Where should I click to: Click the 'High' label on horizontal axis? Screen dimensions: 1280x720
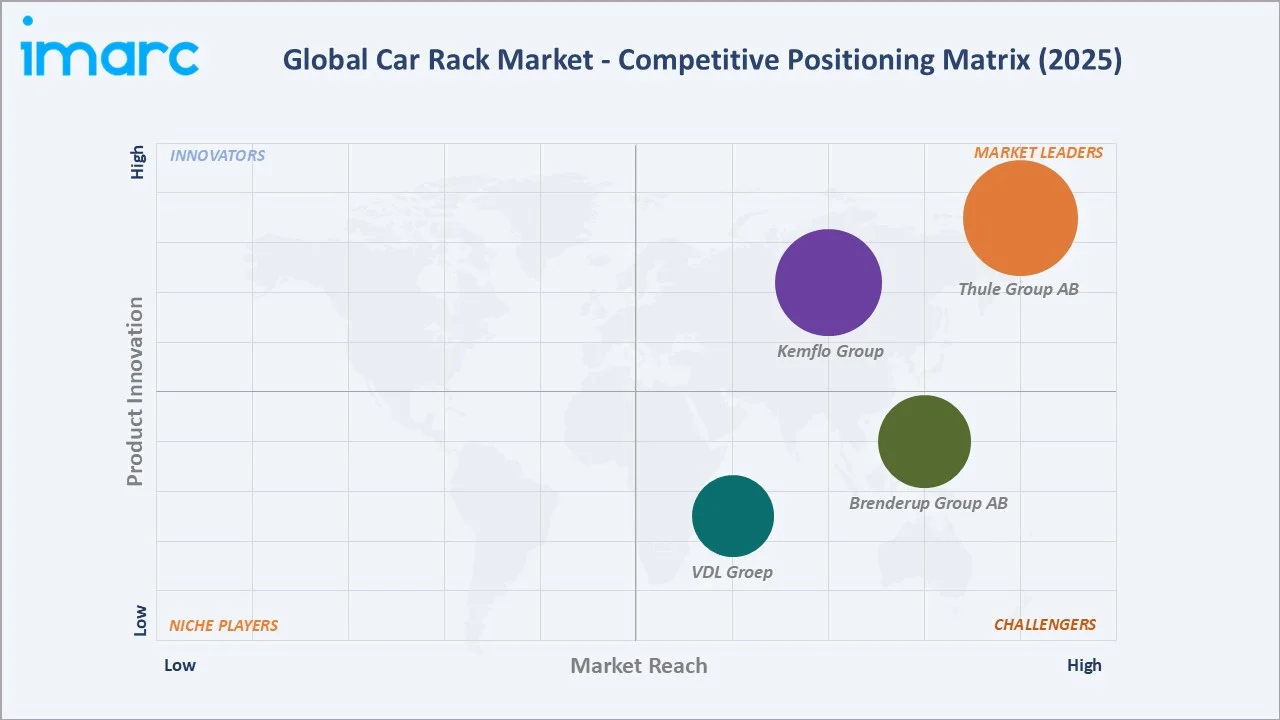(1084, 665)
